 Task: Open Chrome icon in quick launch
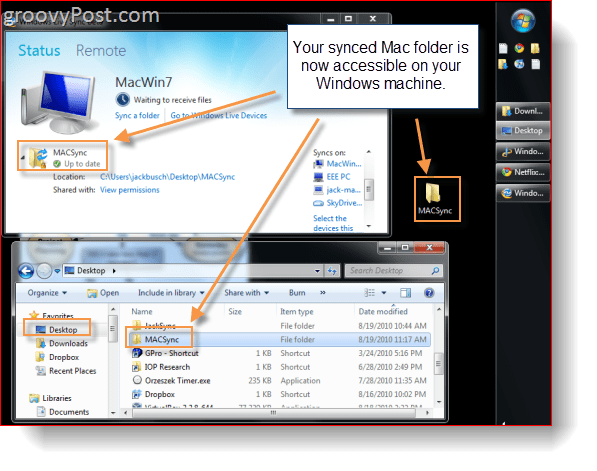click(519, 48)
